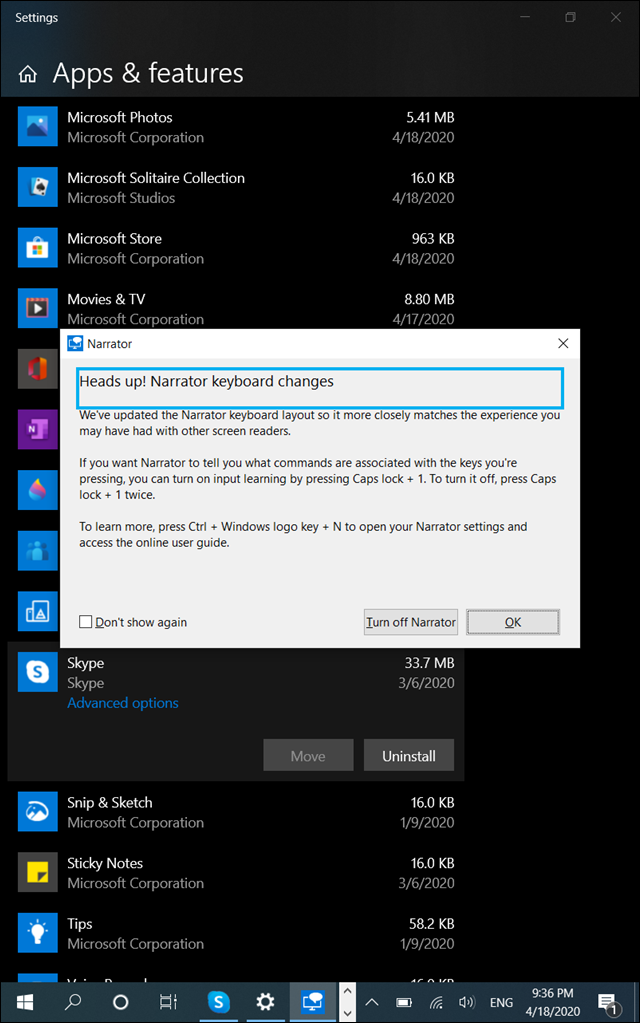This screenshot has width=640, height=1023.
Task: Click the 5.41 MB size value
Action: click(430, 117)
